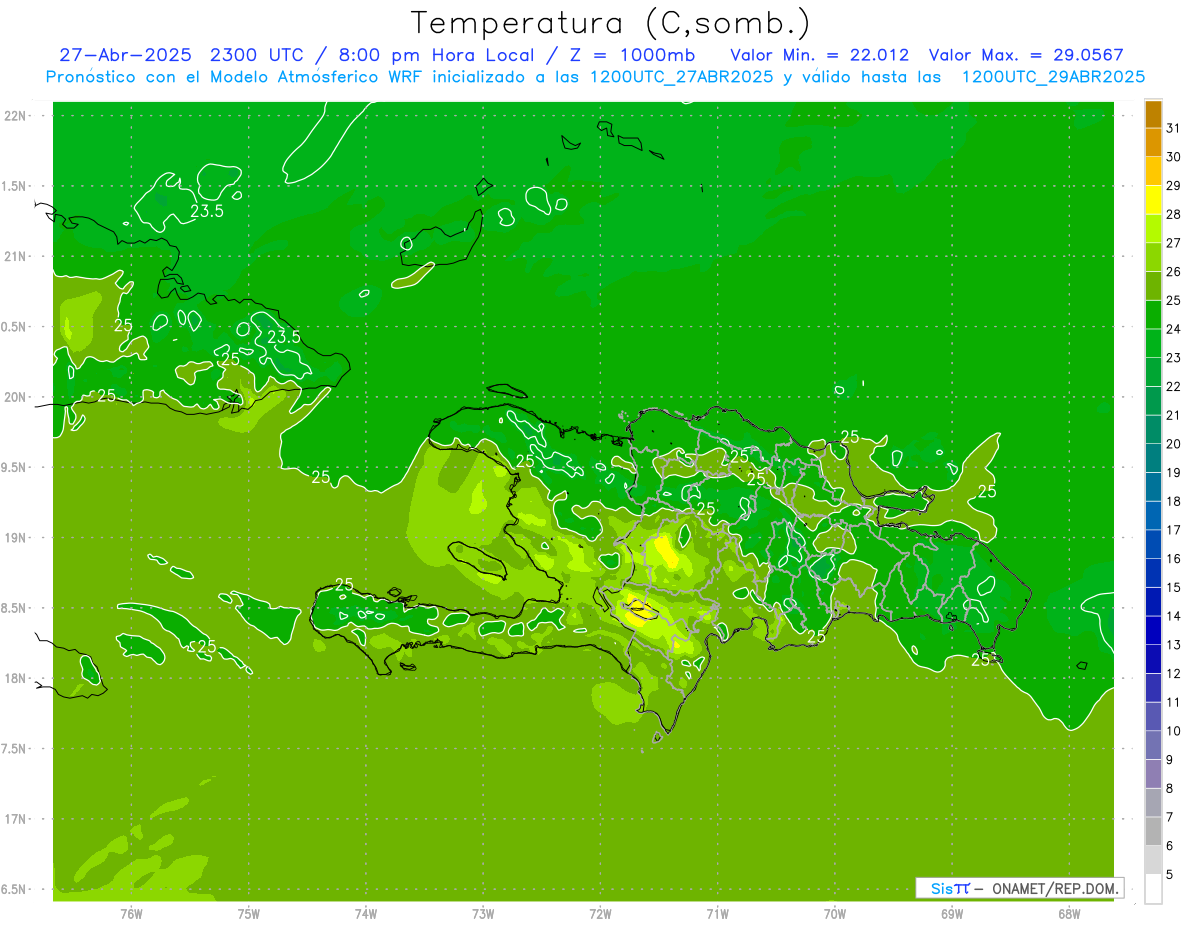Click the legend value 12

tap(1174, 673)
